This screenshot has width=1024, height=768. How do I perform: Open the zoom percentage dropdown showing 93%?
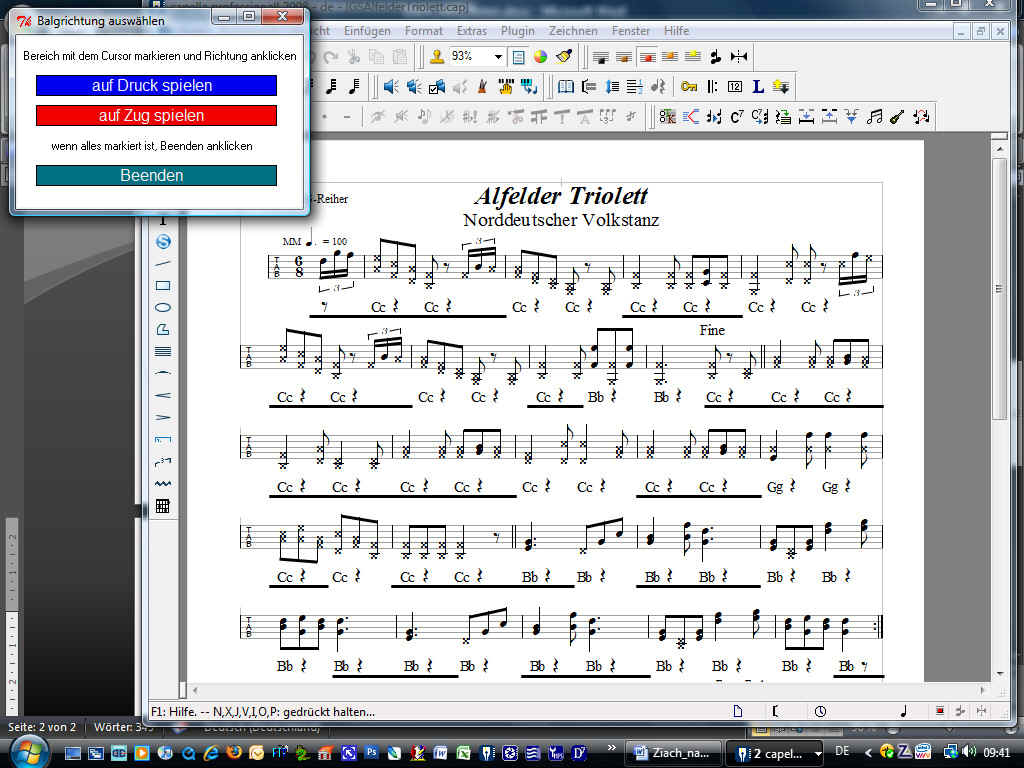498,57
